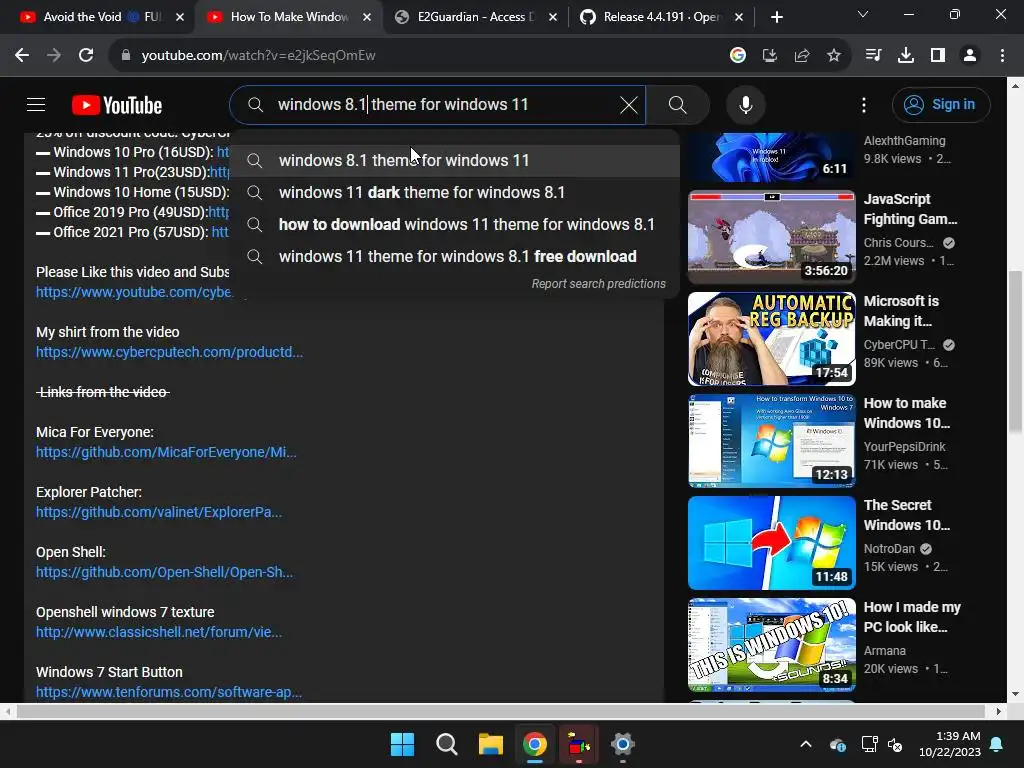Clear the search box with the X icon
This screenshot has height=768, width=1024.
pyautogui.click(x=628, y=104)
